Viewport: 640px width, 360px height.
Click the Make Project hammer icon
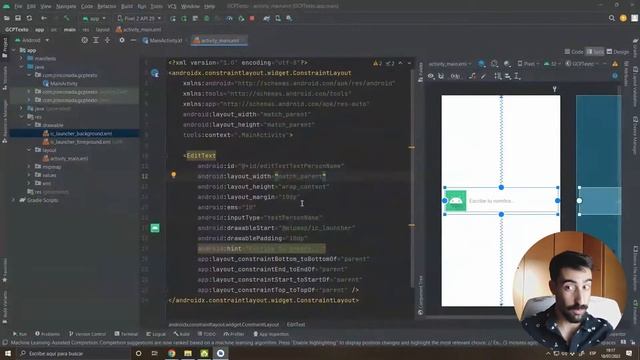pos(67,18)
